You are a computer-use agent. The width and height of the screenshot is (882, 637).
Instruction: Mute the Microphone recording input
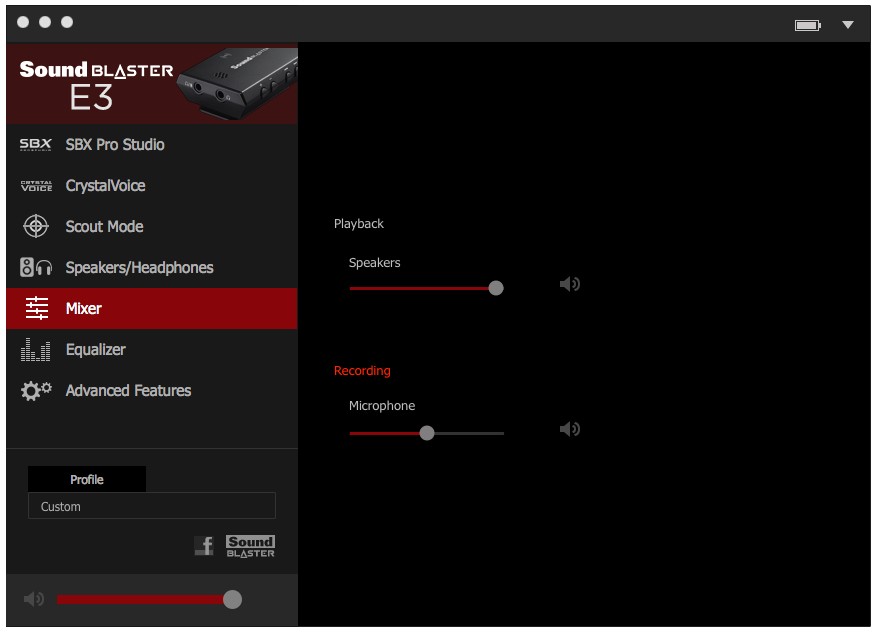(x=570, y=430)
